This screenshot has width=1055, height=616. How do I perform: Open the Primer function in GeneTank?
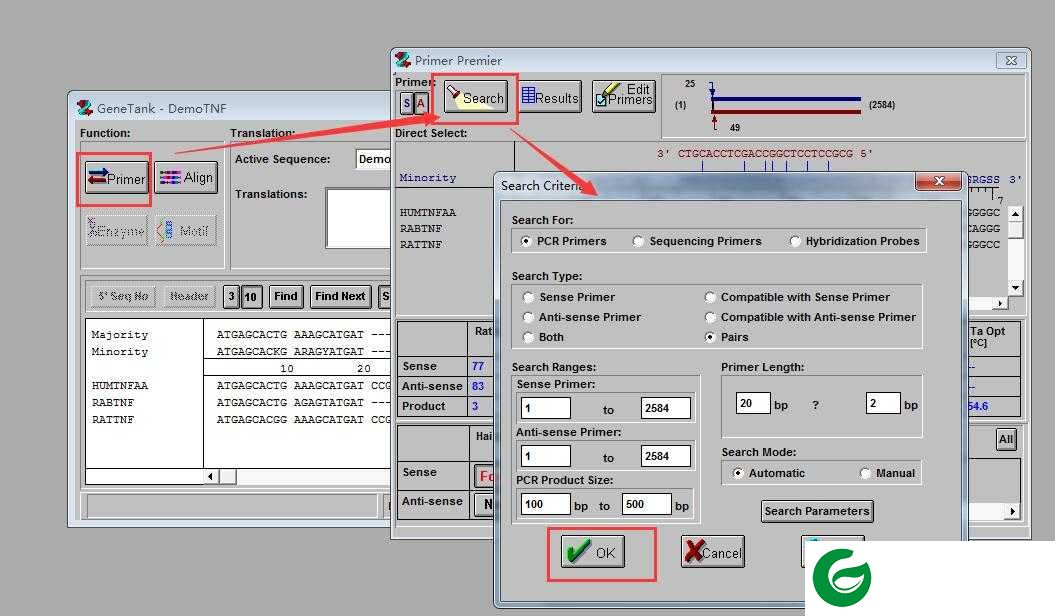coord(116,178)
